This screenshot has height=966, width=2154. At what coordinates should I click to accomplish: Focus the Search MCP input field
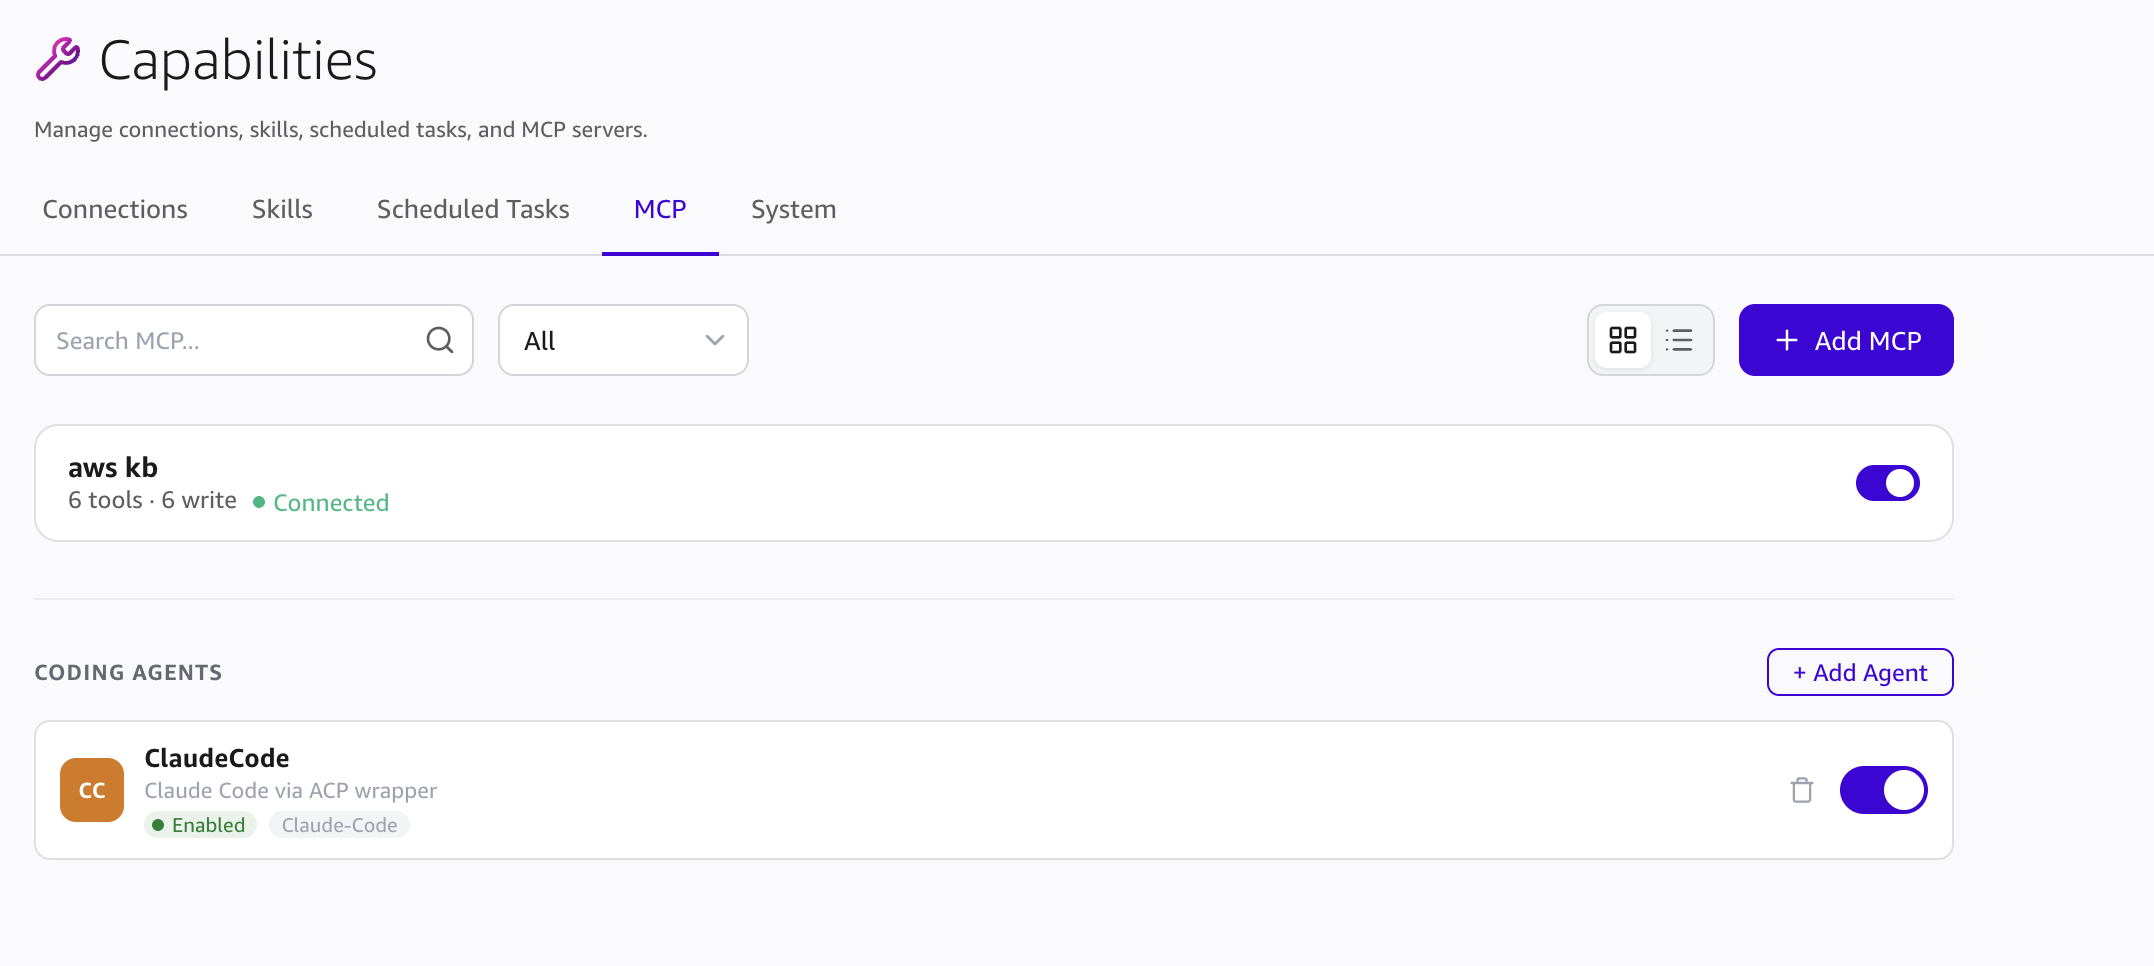(254, 340)
